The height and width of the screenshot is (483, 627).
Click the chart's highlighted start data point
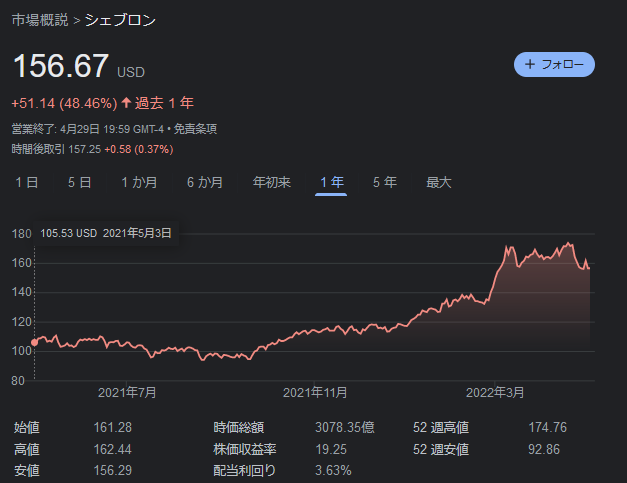(x=34, y=342)
